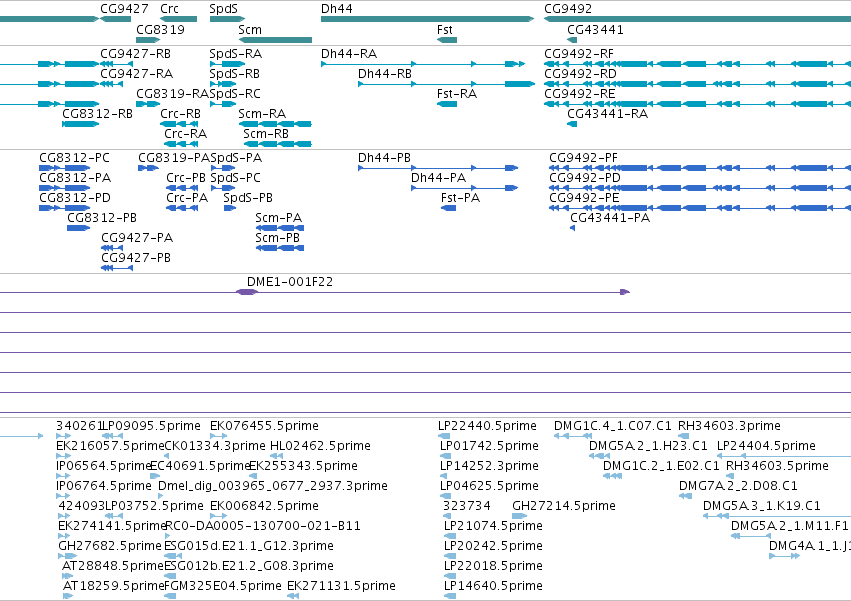Select the Dh44 gene bar
Screen dimensions: 851x601
427,19
